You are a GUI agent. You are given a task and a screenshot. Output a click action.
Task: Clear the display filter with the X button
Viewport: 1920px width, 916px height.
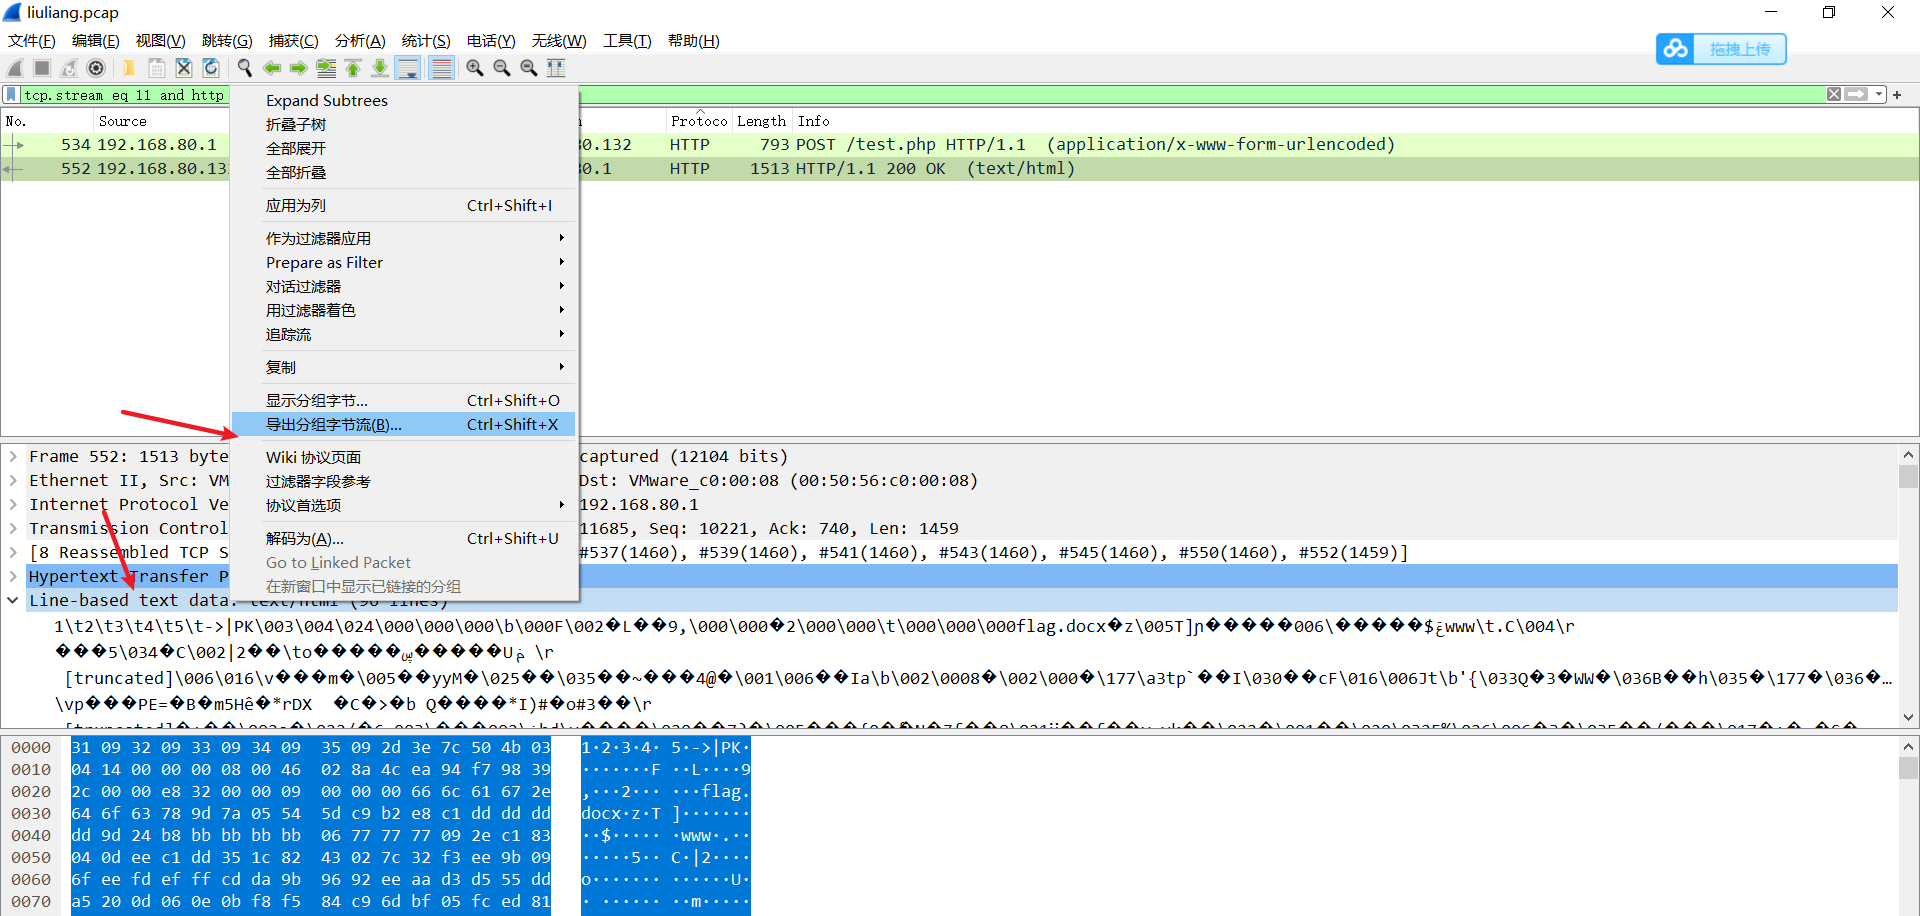(1834, 94)
